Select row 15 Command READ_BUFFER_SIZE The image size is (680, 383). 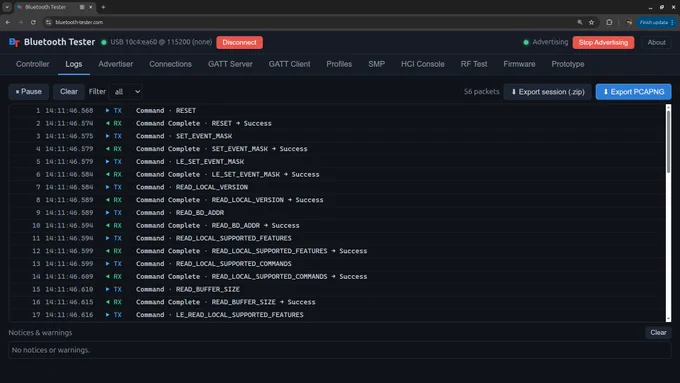337,289
